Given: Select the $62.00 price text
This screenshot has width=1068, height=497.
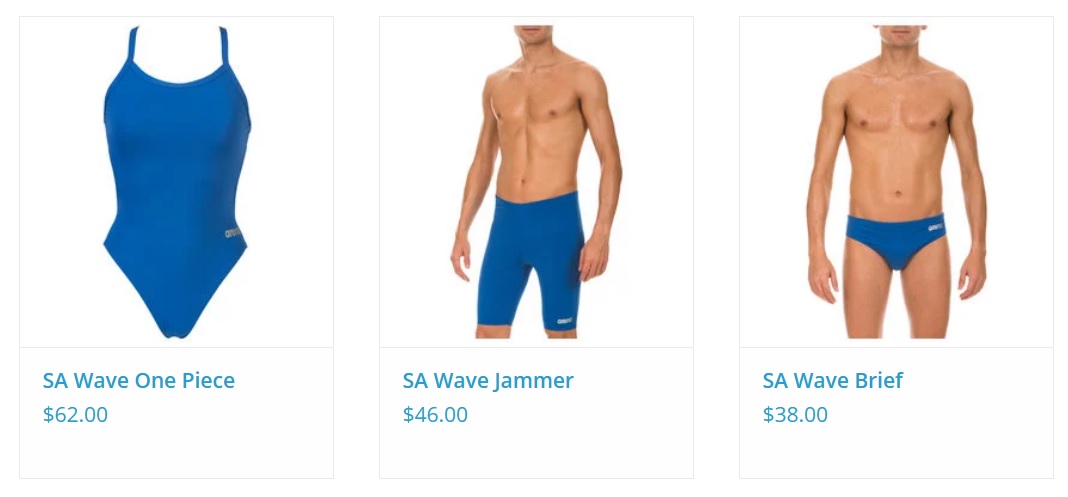Looking at the screenshot, I should coord(75,415).
